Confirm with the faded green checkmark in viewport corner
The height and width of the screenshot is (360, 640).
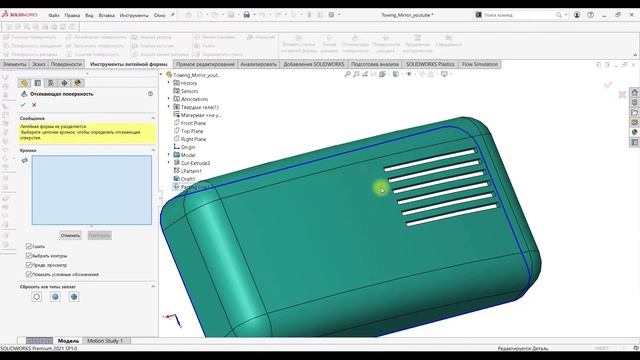click(608, 84)
